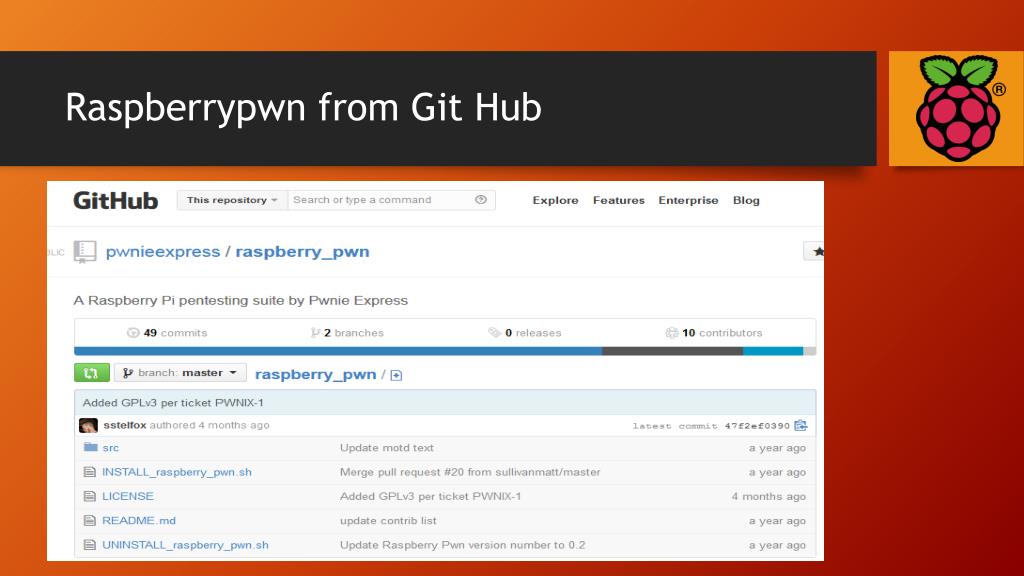Open the sstelfox author profile link
The height and width of the screenshot is (576, 1024).
[x=125, y=425]
